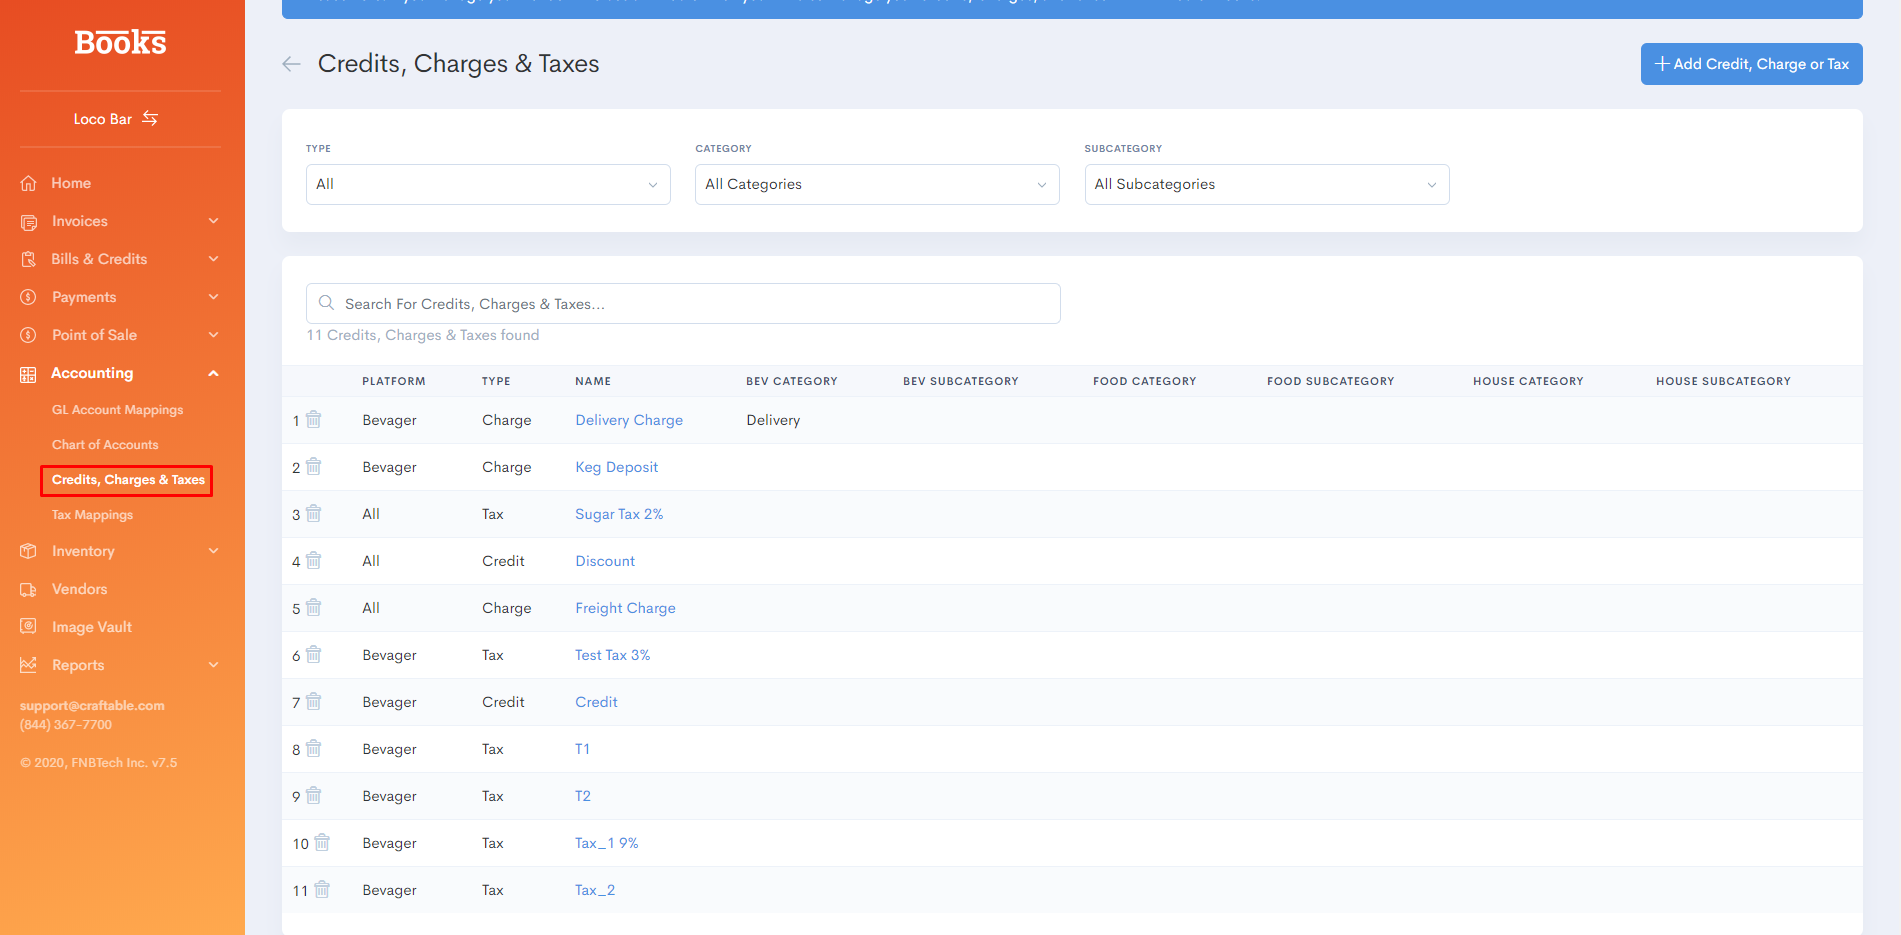The height and width of the screenshot is (935, 1901).
Task: Delete the Delivery Charge row via trash icon
Action: coord(314,419)
